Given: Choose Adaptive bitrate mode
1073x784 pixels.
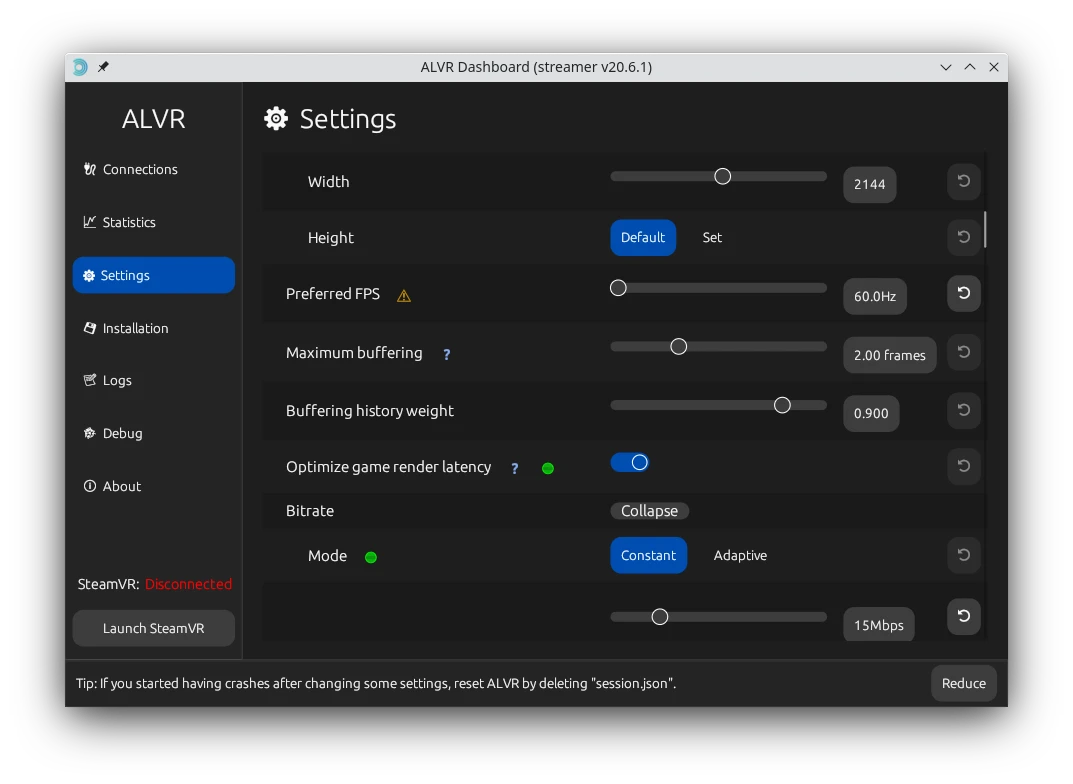Looking at the screenshot, I should pos(740,556).
